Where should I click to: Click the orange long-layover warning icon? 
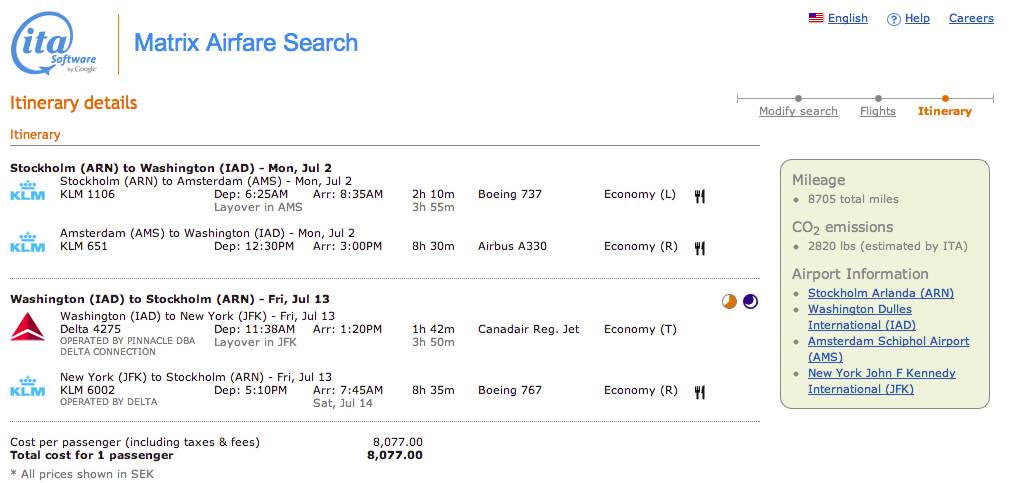[729, 301]
